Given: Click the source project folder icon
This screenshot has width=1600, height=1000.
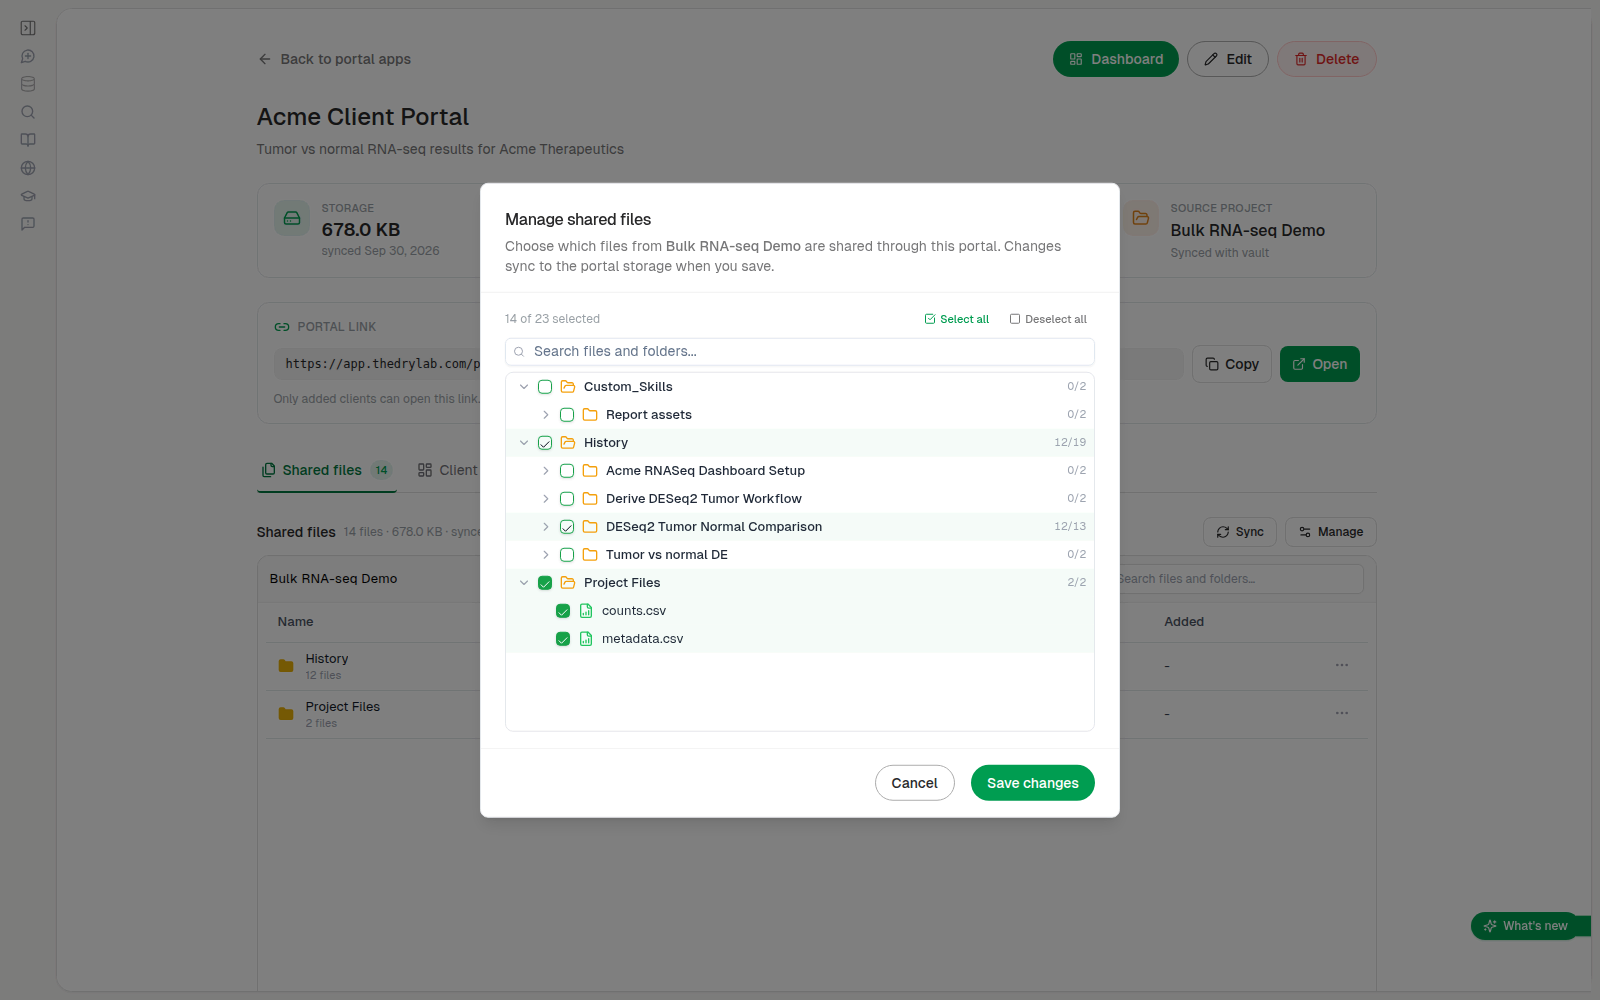Looking at the screenshot, I should [1141, 218].
